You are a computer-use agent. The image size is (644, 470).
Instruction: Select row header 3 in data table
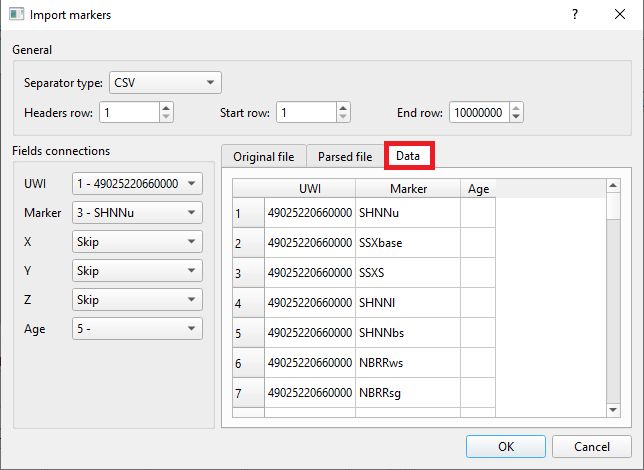click(248, 273)
